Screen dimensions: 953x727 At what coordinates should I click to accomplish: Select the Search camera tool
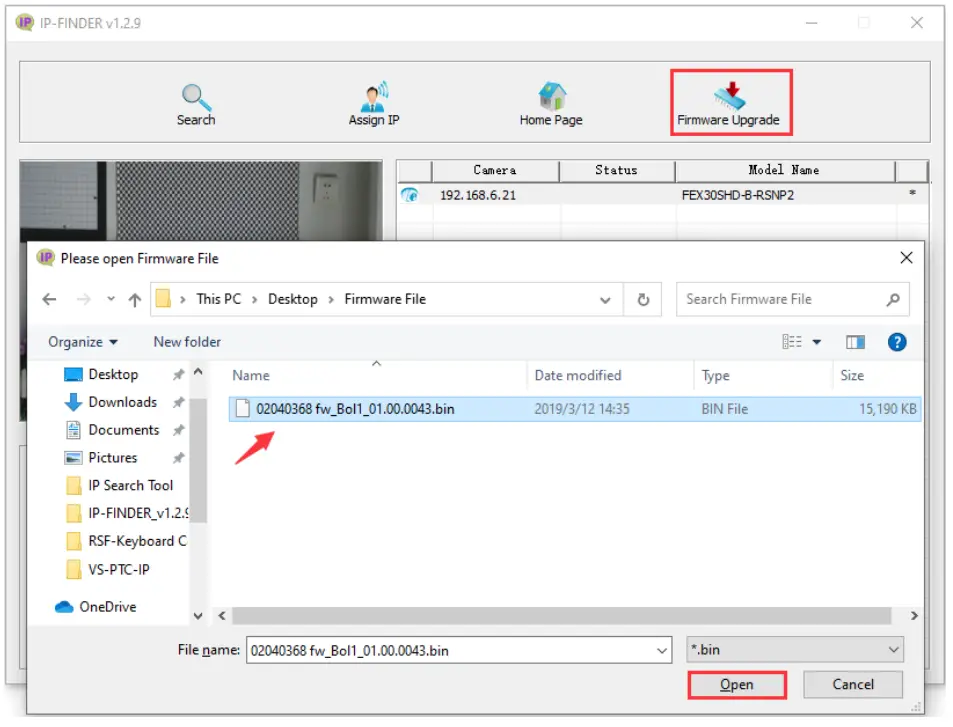click(196, 100)
